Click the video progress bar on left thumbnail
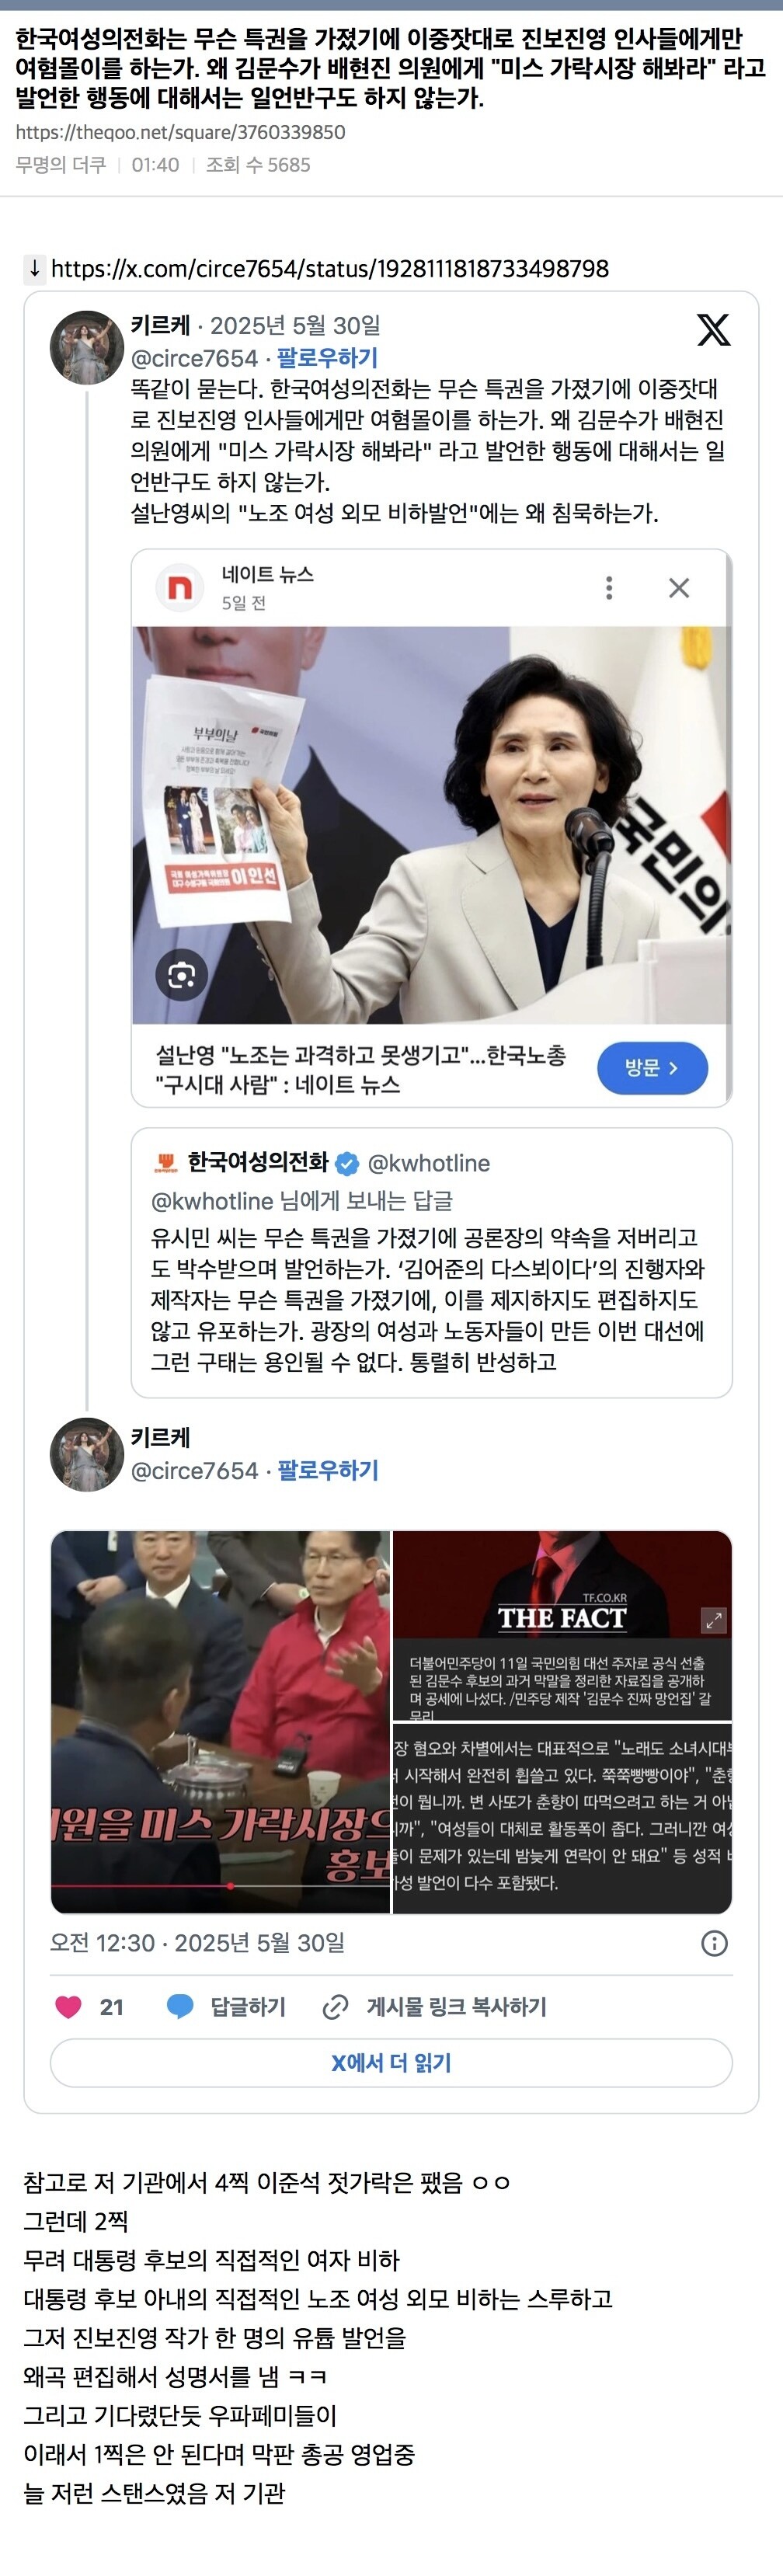783x2576 pixels. pyautogui.click(x=221, y=1886)
